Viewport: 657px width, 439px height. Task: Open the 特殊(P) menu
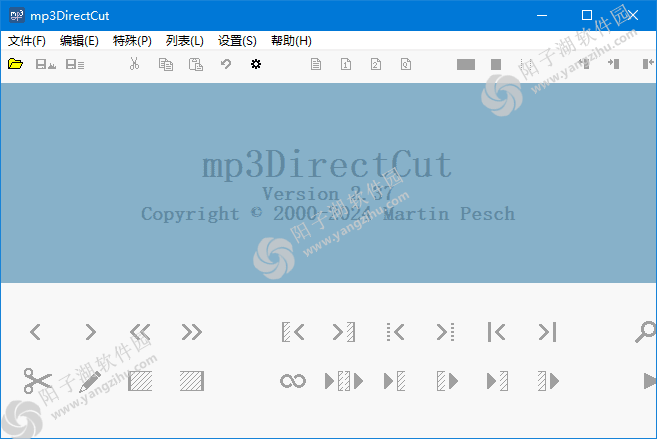point(132,41)
